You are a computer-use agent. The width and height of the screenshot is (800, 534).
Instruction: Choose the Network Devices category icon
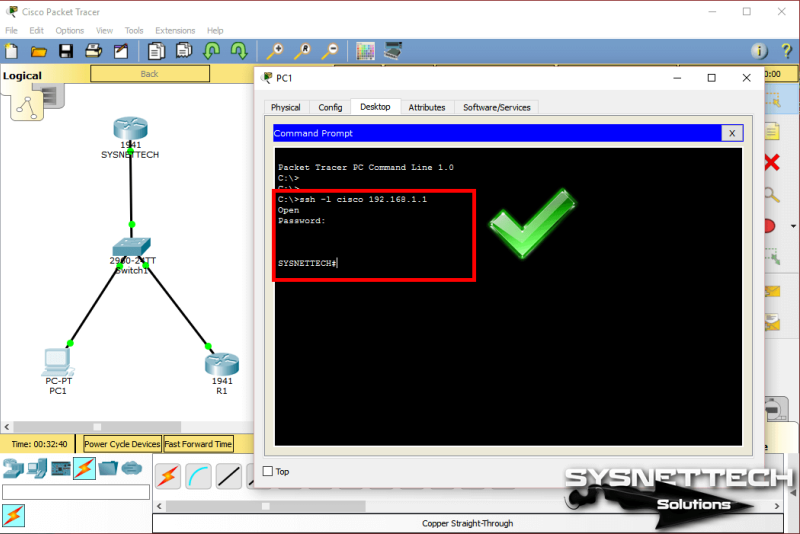(x=13, y=468)
